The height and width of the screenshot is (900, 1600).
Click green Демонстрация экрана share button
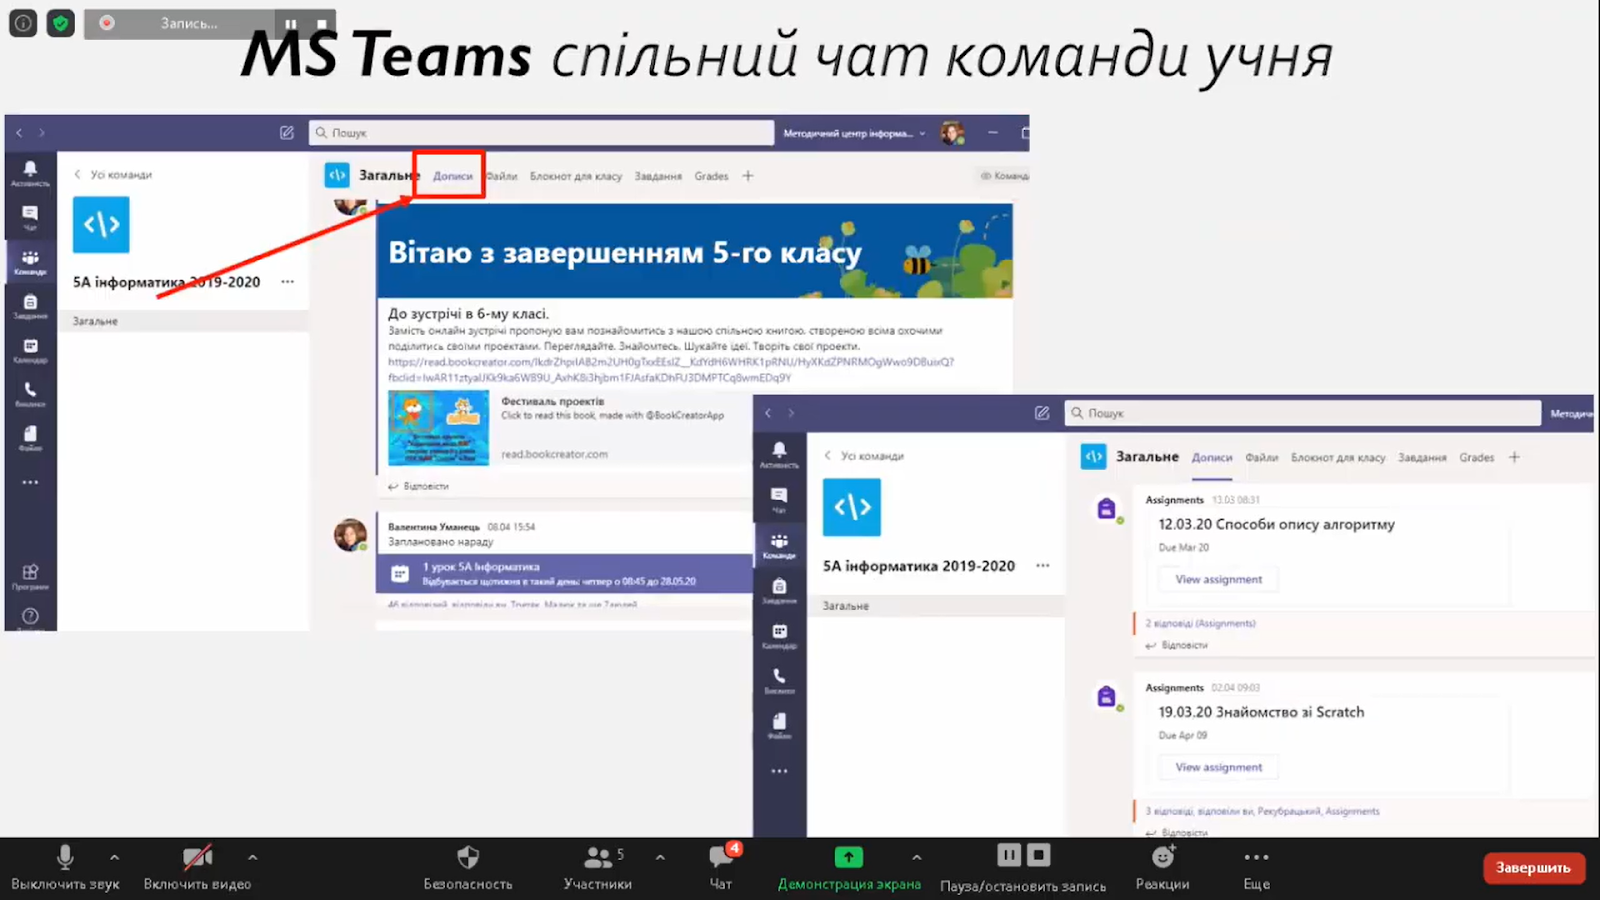[849, 867]
